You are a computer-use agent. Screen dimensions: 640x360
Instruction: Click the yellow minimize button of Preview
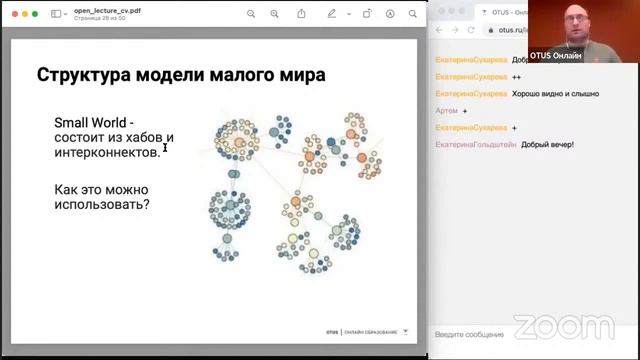(x=25, y=14)
